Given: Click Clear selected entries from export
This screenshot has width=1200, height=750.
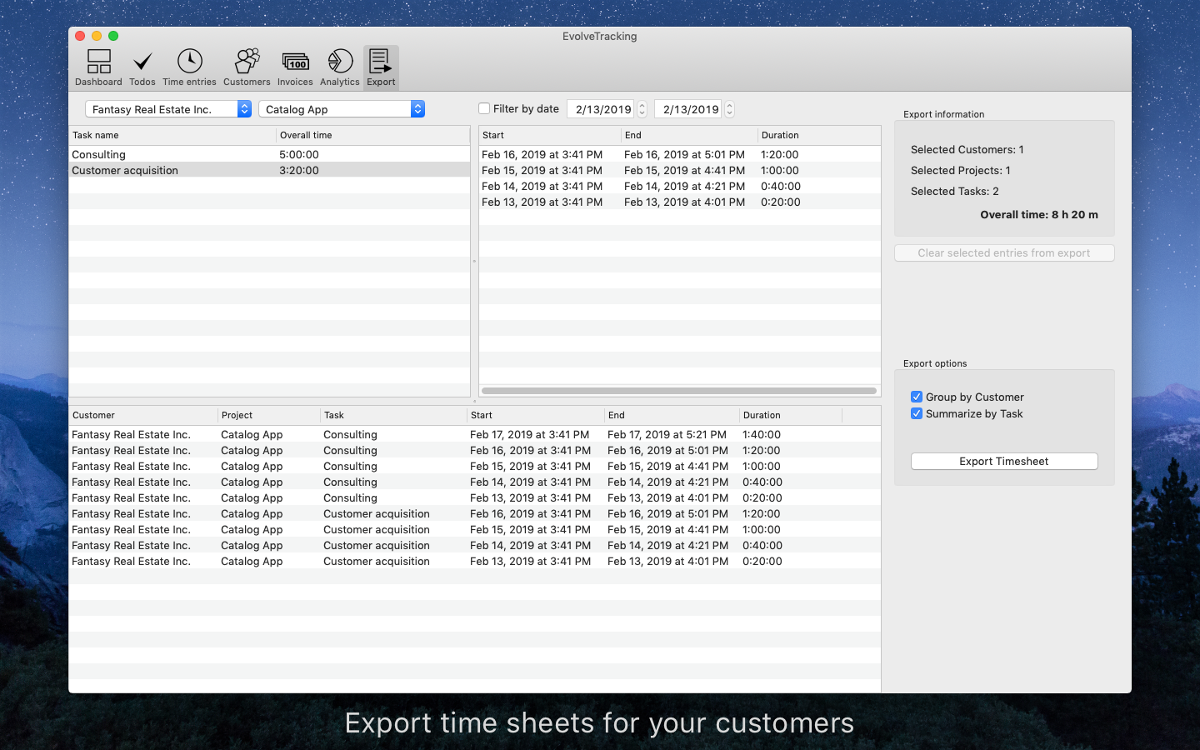Looking at the screenshot, I should click(1004, 253).
